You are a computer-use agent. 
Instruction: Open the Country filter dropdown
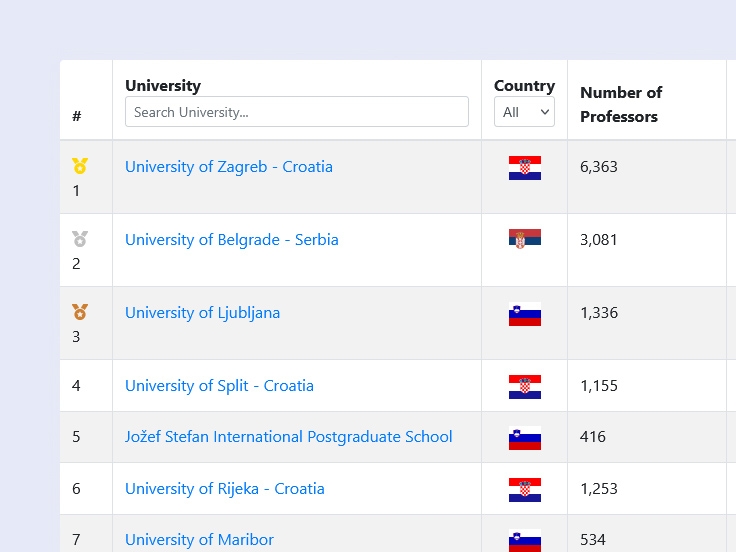click(x=524, y=112)
